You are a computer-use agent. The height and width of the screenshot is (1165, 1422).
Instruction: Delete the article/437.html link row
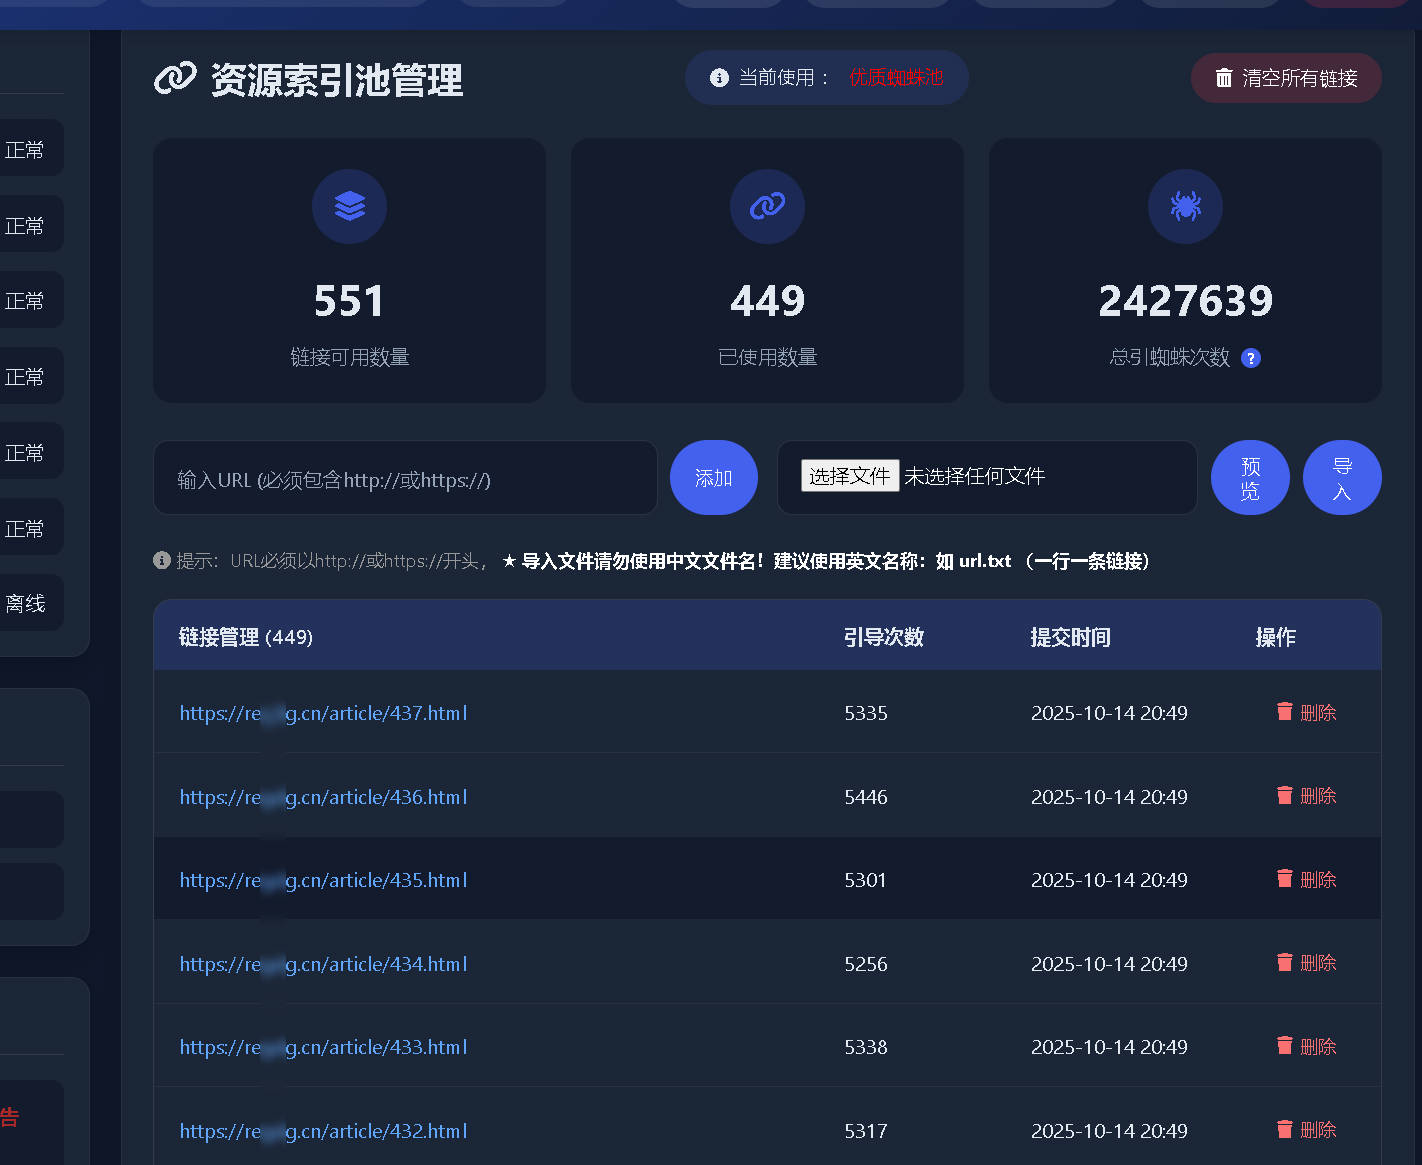pyautogui.click(x=1306, y=712)
